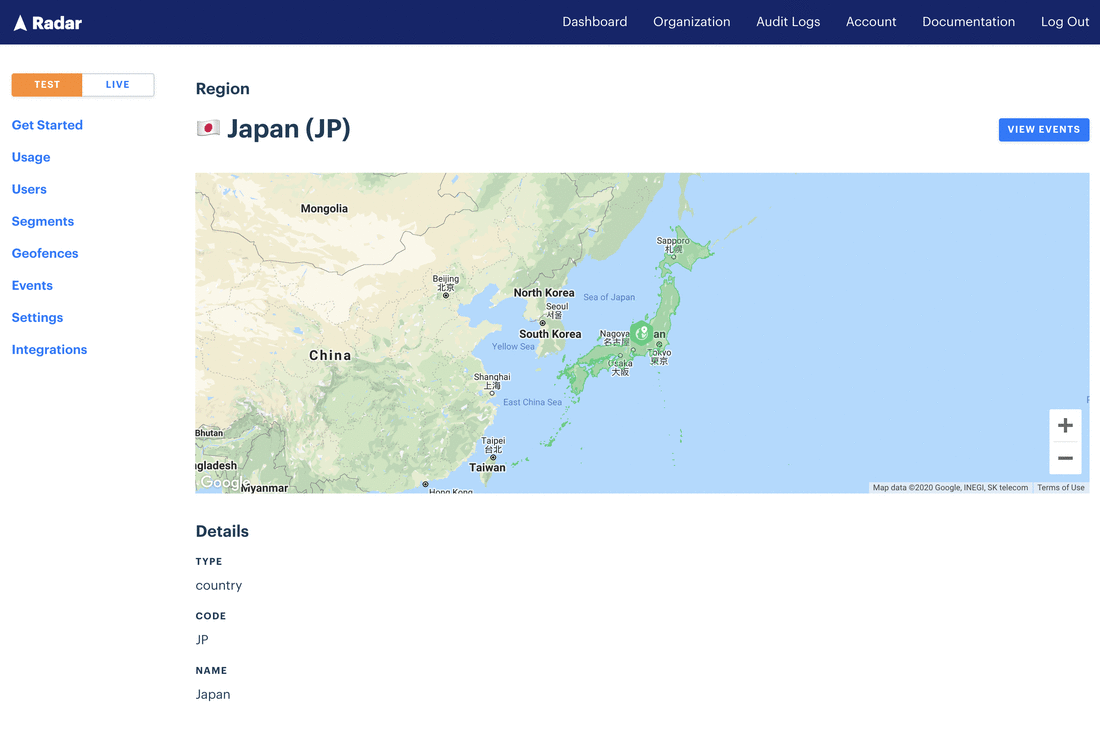Click the VIEW EVENTS button
Viewport: 1100px width, 734px height.
tap(1044, 129)
